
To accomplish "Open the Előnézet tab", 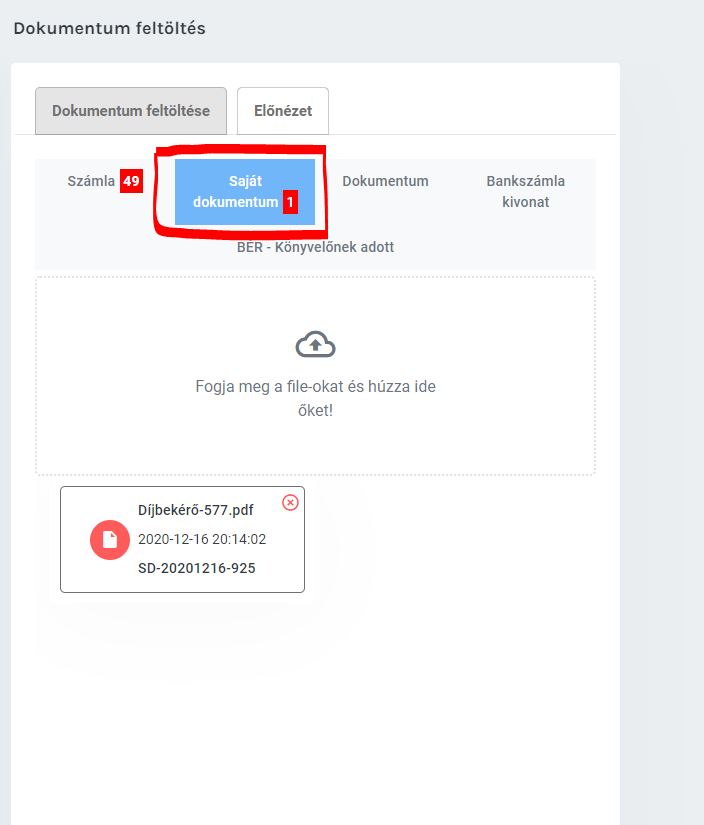I will (x=283, y=111).
